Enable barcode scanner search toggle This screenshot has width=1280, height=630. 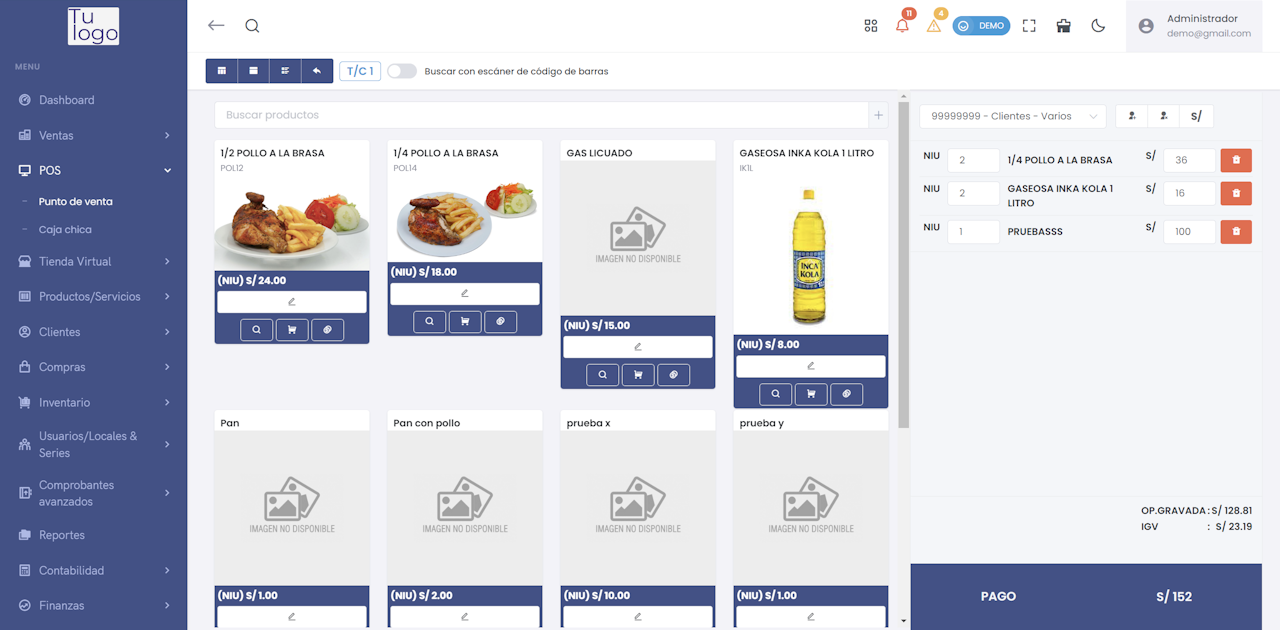point(402,71)
